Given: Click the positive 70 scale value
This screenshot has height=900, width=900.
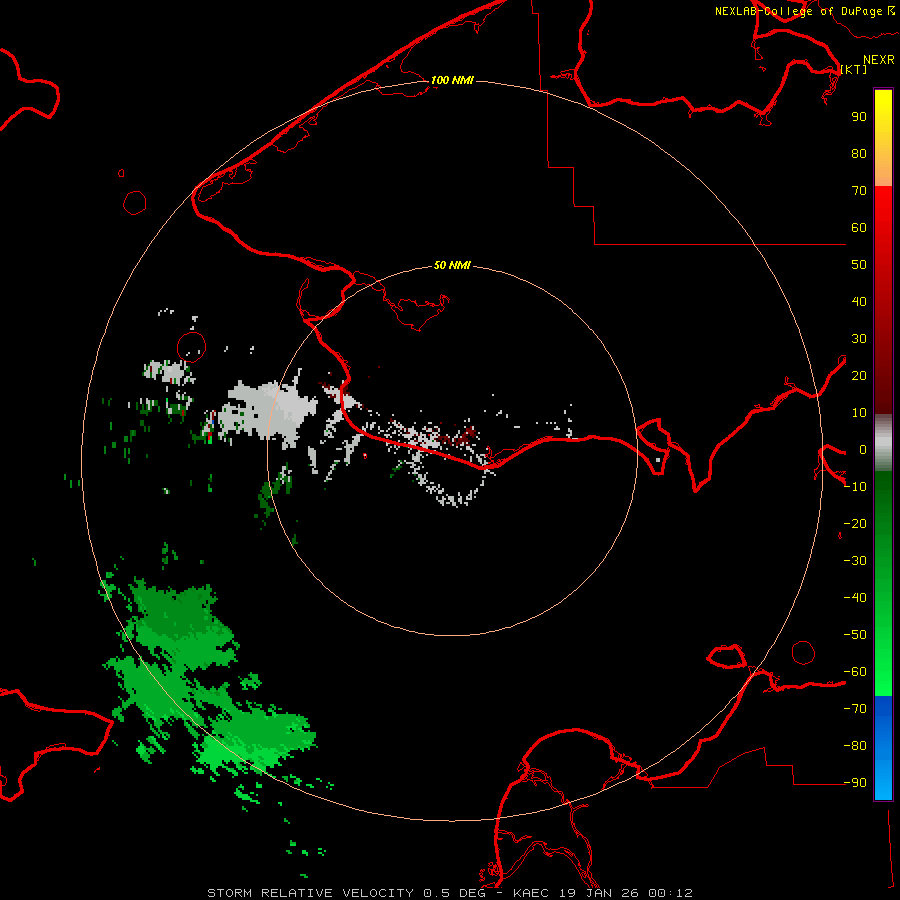Looking at the screenshot, I should 859,191.
